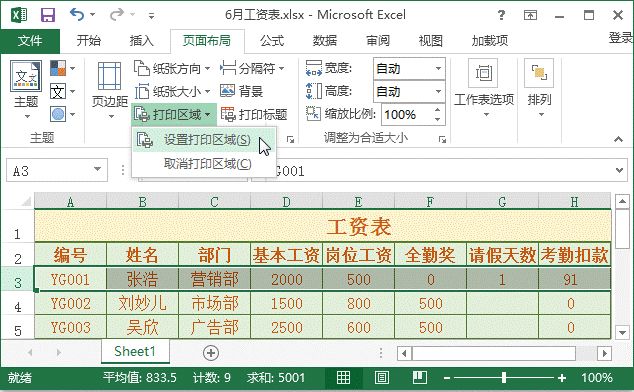Switch to the 公式 tab
Viewport: 634px width, 392px height.
272,40
